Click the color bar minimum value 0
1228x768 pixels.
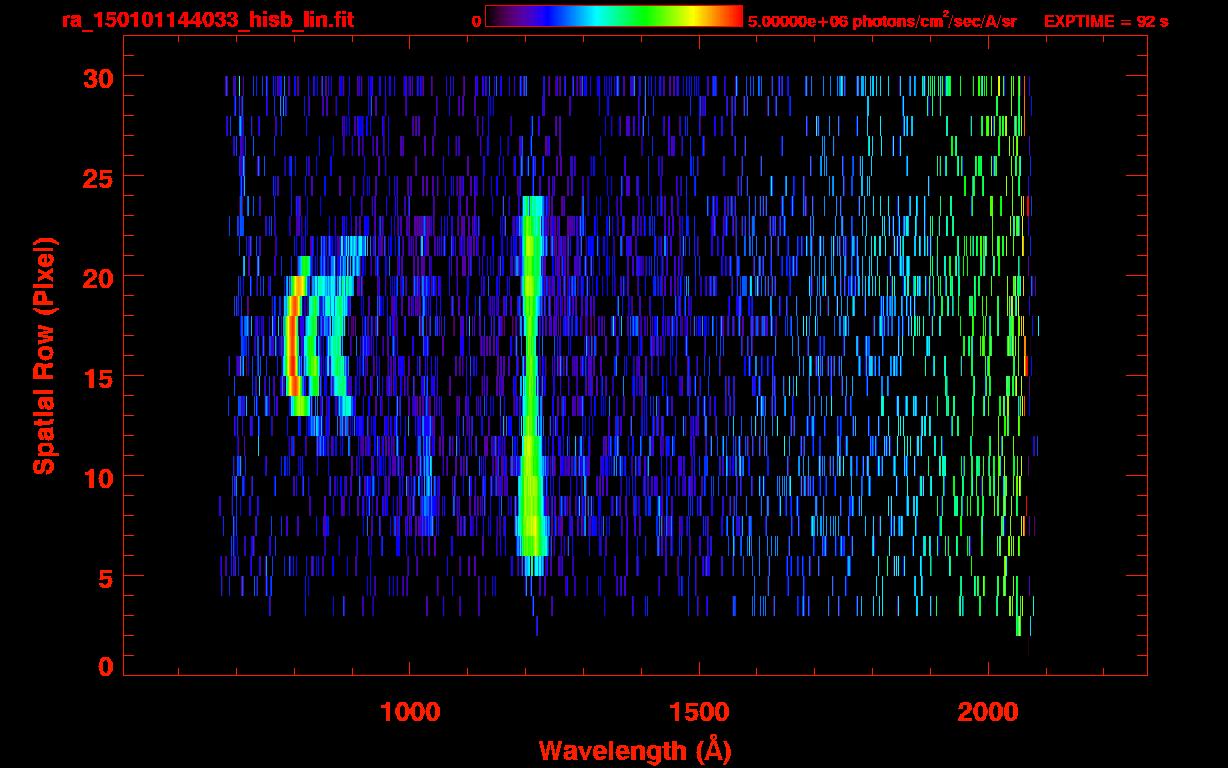pyautogui.click(x=476, y=21)
